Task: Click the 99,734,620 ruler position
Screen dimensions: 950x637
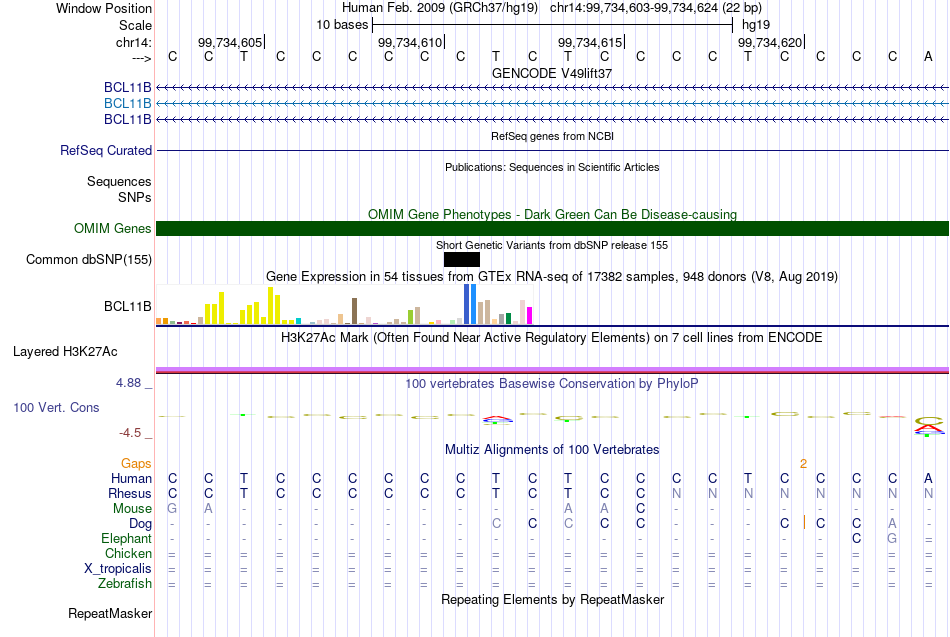Action: point(769,42)
